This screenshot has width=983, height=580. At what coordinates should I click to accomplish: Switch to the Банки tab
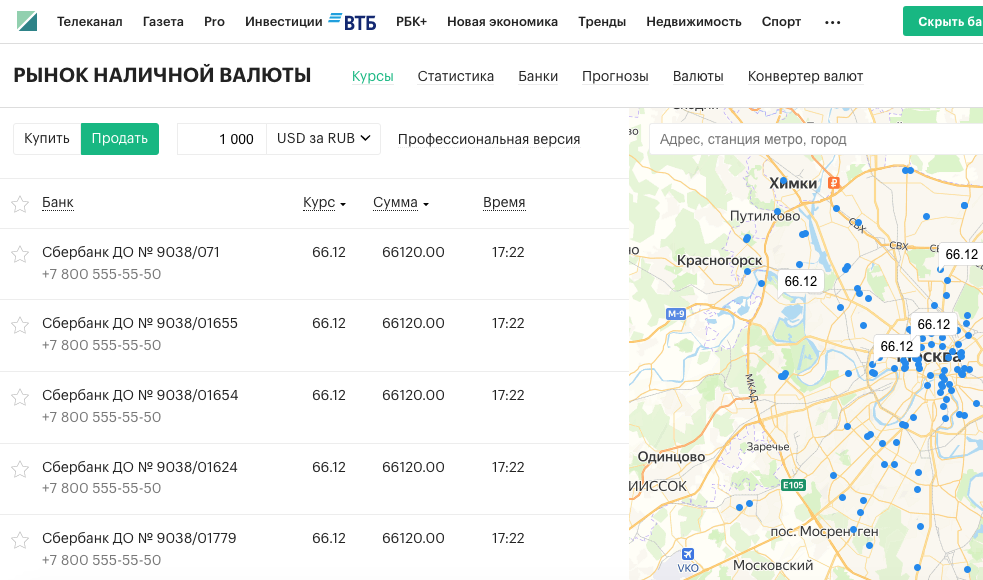[x=538, y=76]
